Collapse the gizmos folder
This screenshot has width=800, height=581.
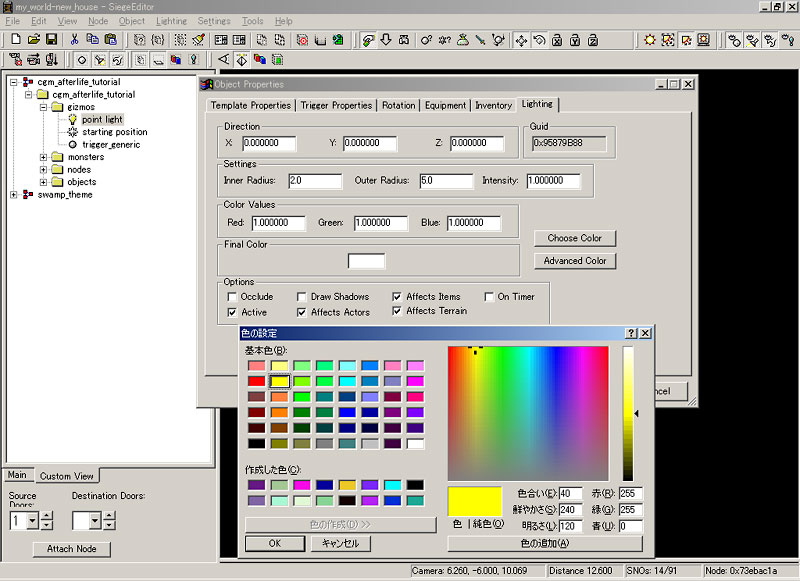pos(43,107)
